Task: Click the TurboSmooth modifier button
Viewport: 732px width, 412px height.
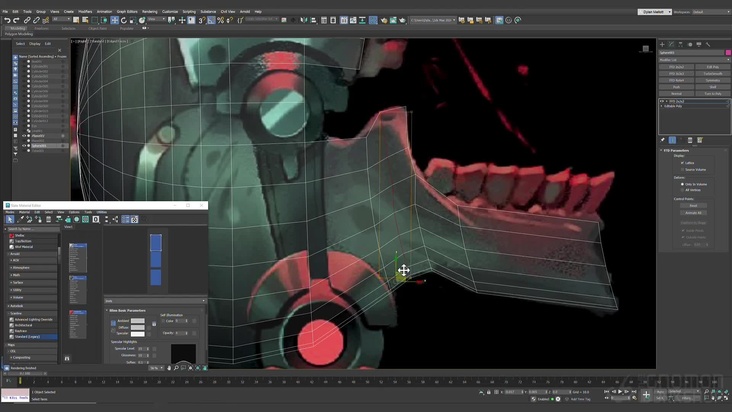Action: [x=713, y=74]
